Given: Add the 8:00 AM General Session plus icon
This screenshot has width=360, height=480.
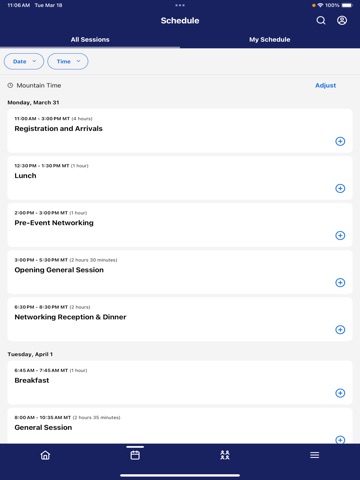Looking at the screenshot, I should (340, 440).
